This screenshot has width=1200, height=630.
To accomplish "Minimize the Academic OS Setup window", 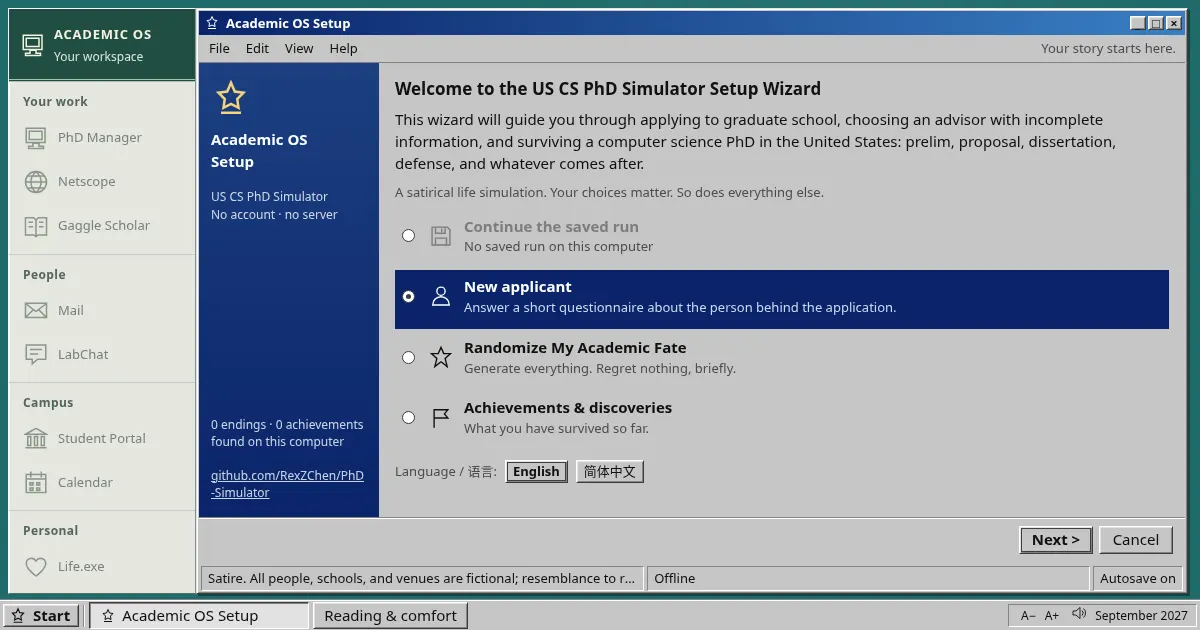I will click(1138, 23).
